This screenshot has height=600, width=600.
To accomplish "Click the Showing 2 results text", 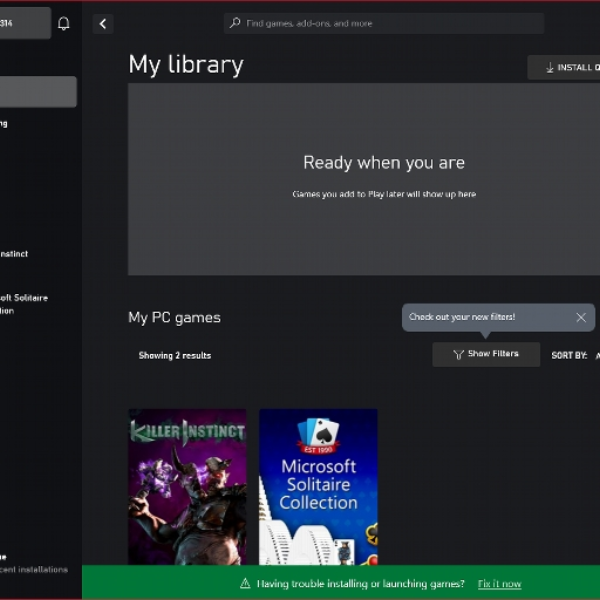I will (x=175, y=356).
